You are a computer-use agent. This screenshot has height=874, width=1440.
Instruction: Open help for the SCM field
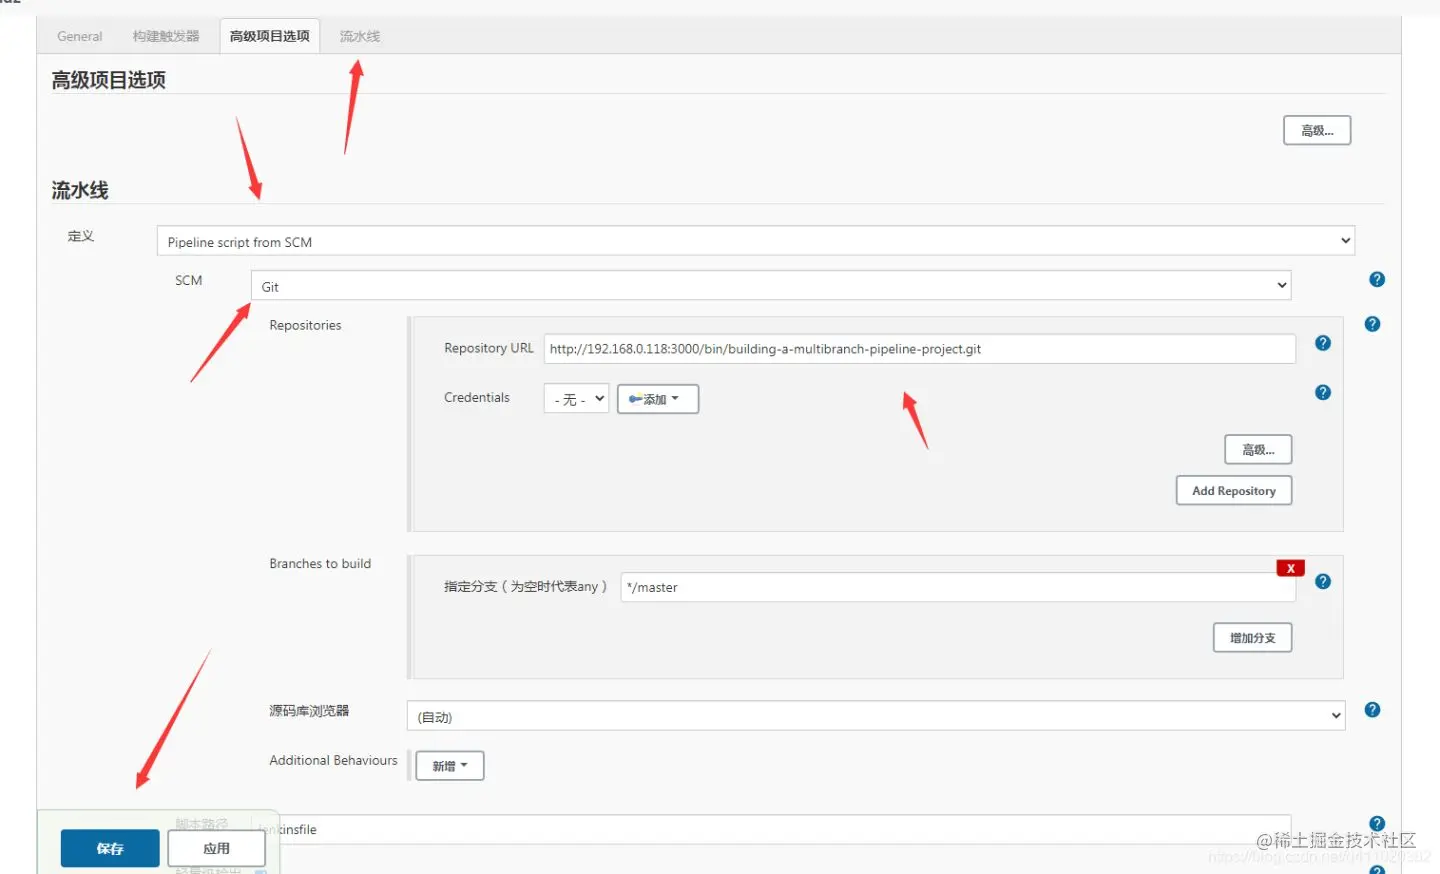(x=1377, y=279)
